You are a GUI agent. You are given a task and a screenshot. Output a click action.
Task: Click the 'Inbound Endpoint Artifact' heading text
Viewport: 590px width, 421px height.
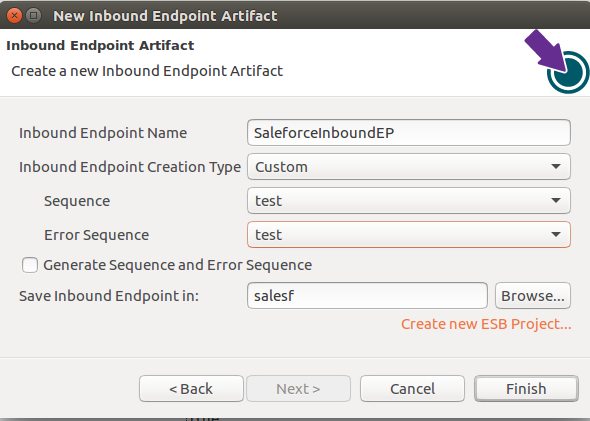[x=100, y=46]
